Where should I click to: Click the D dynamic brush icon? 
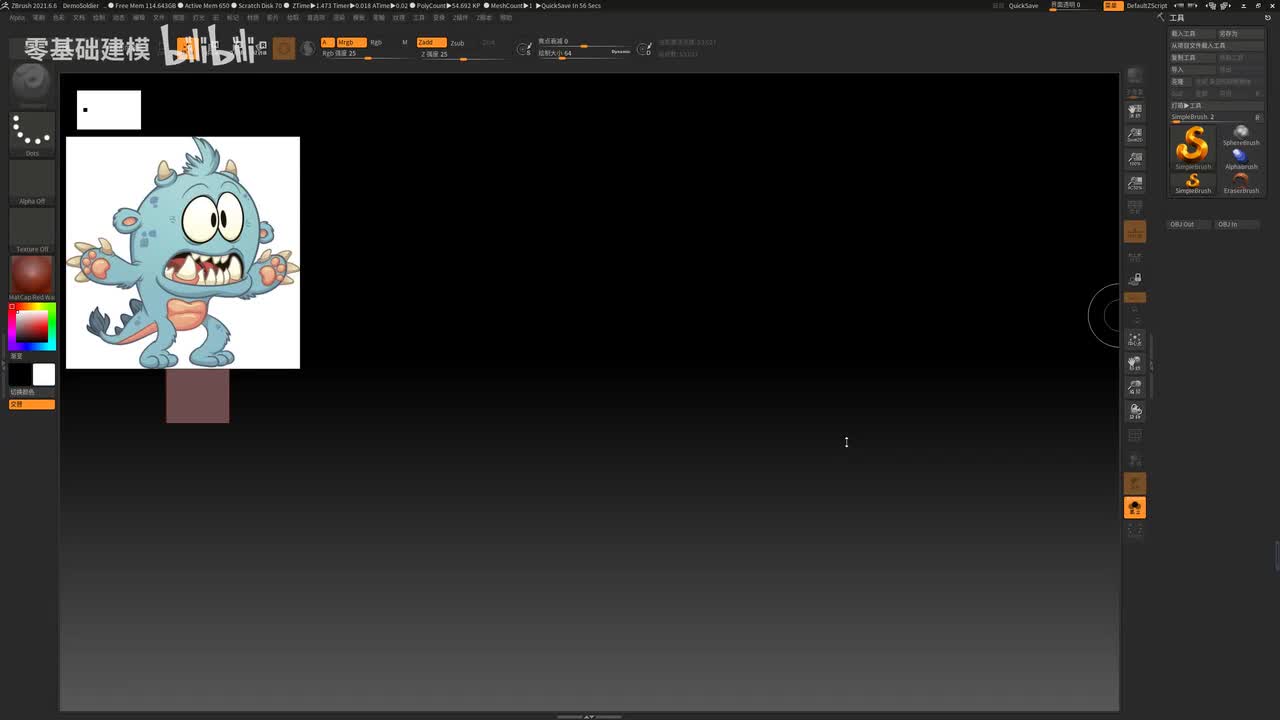645,48
